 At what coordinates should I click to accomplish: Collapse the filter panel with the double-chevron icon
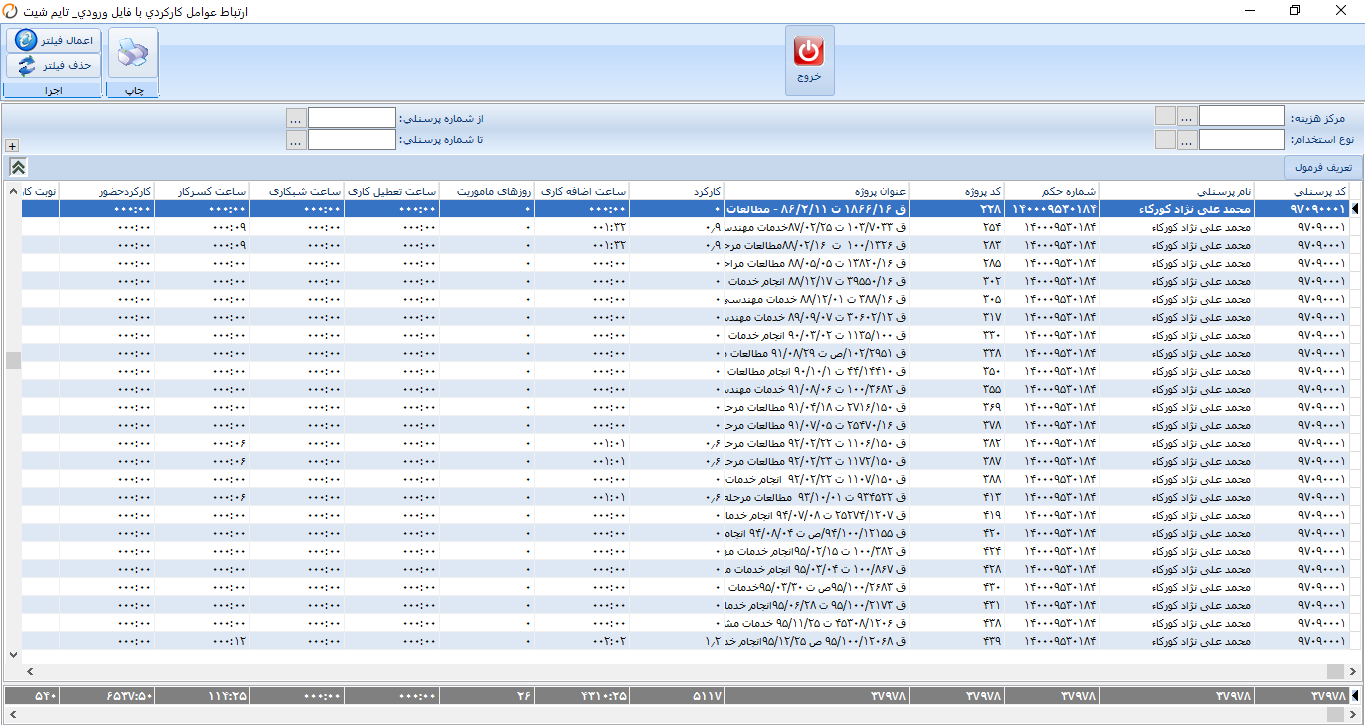(18, 167)
